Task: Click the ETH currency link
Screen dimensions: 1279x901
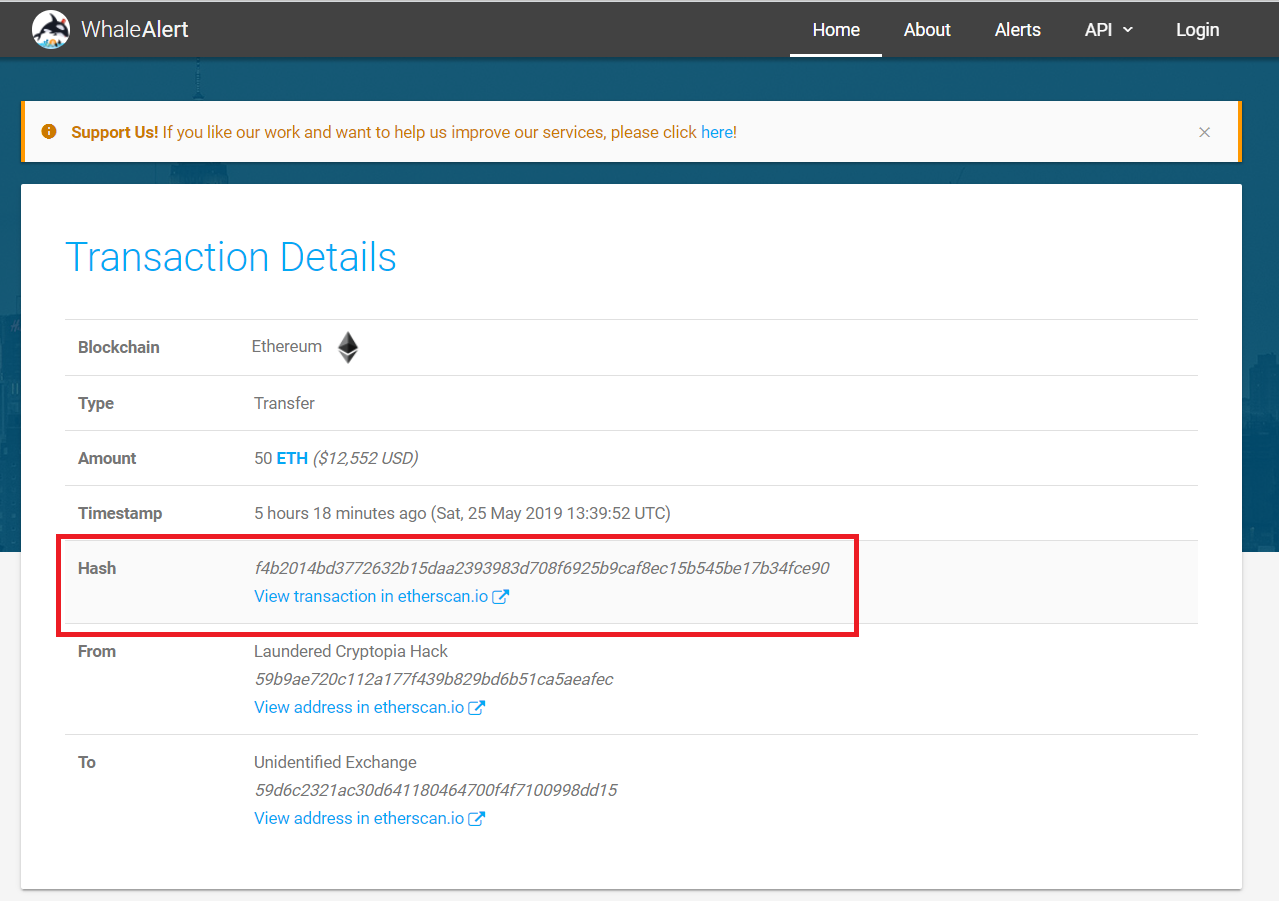Action: 292,458
